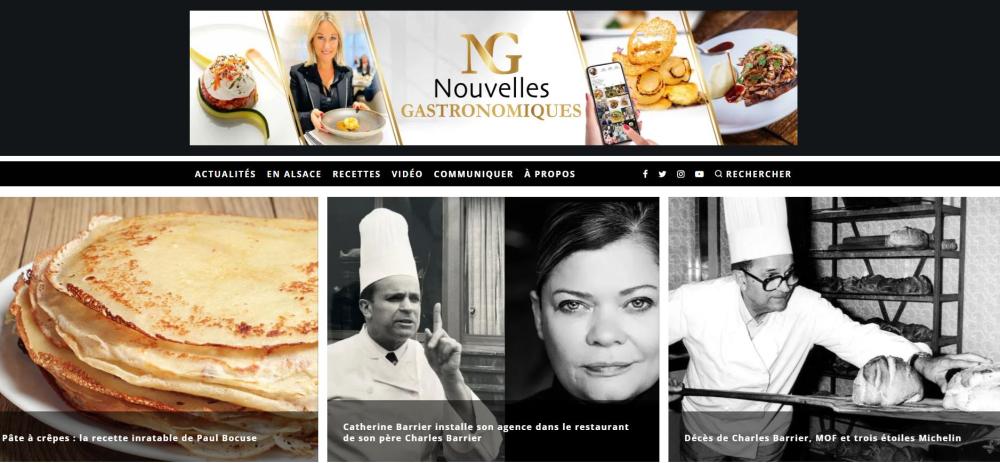Open the Facebook social icon
The height and width of the screenshot is (463, 1000).
click(645, 174)
